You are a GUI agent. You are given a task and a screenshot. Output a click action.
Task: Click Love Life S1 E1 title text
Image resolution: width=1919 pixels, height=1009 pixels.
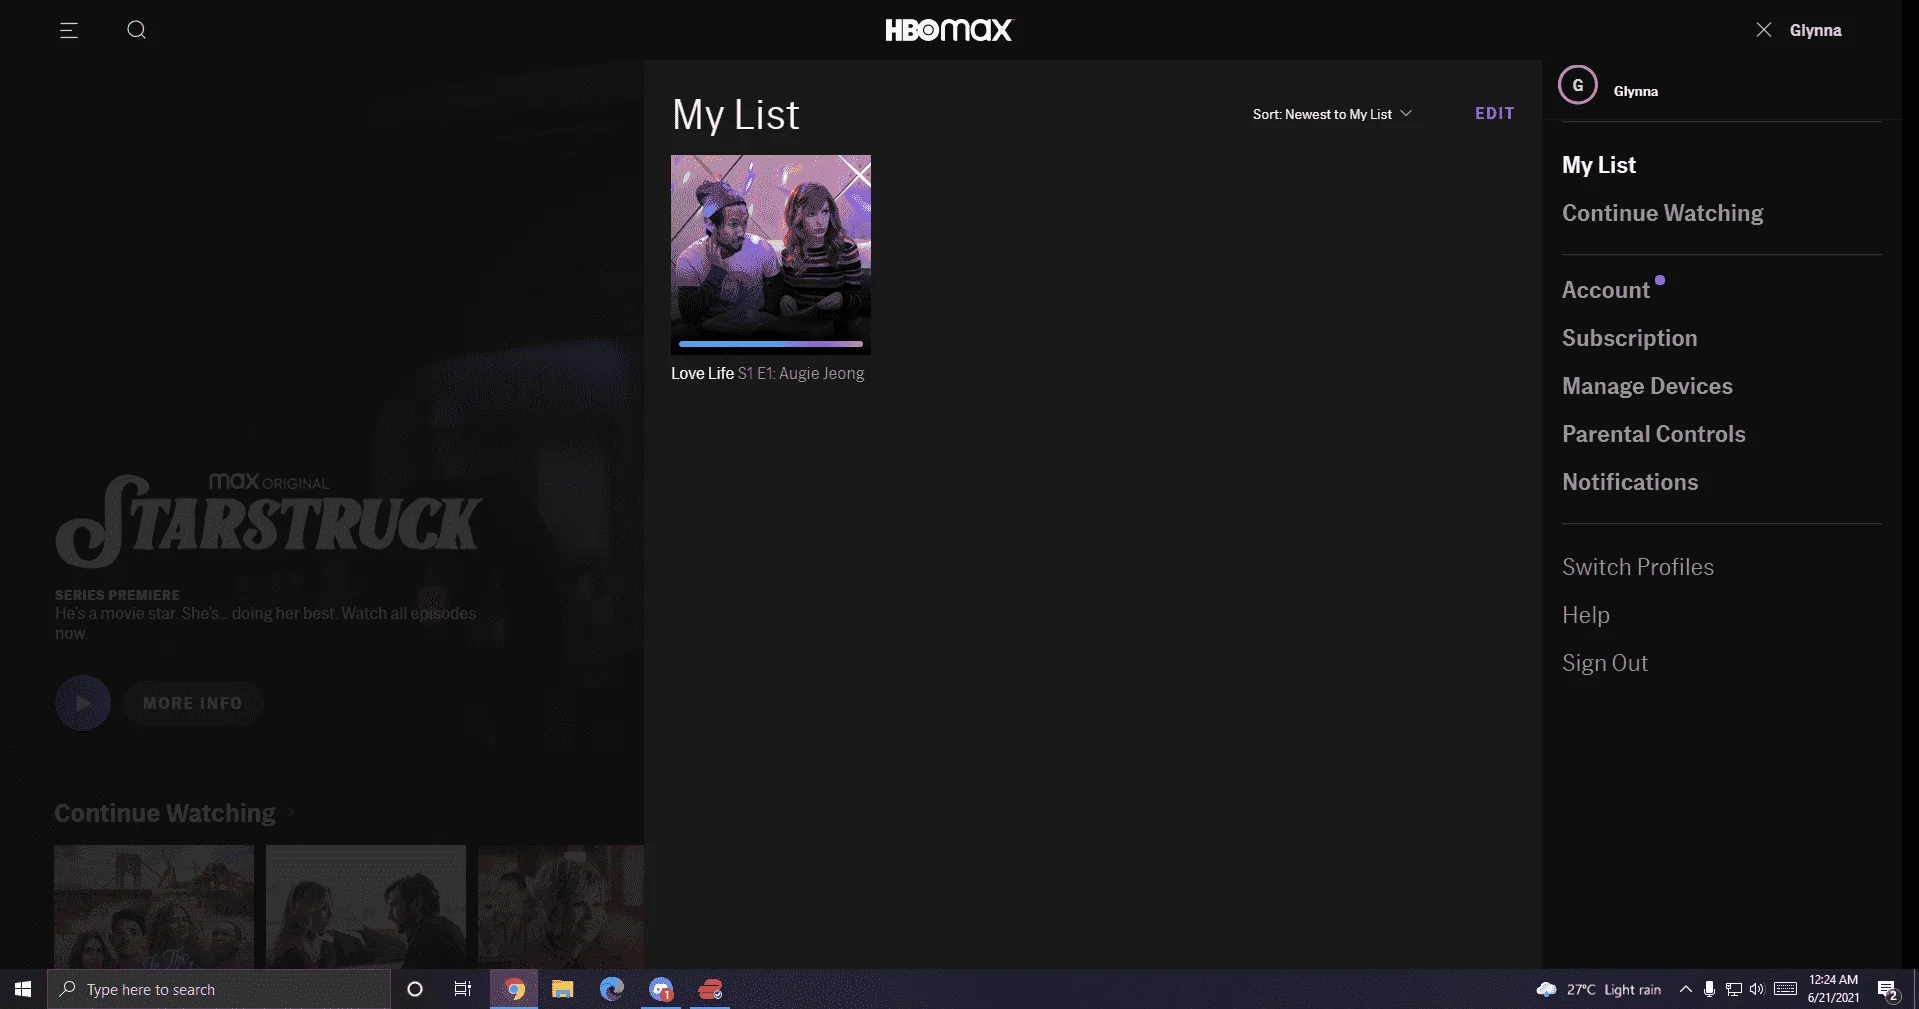768,373
